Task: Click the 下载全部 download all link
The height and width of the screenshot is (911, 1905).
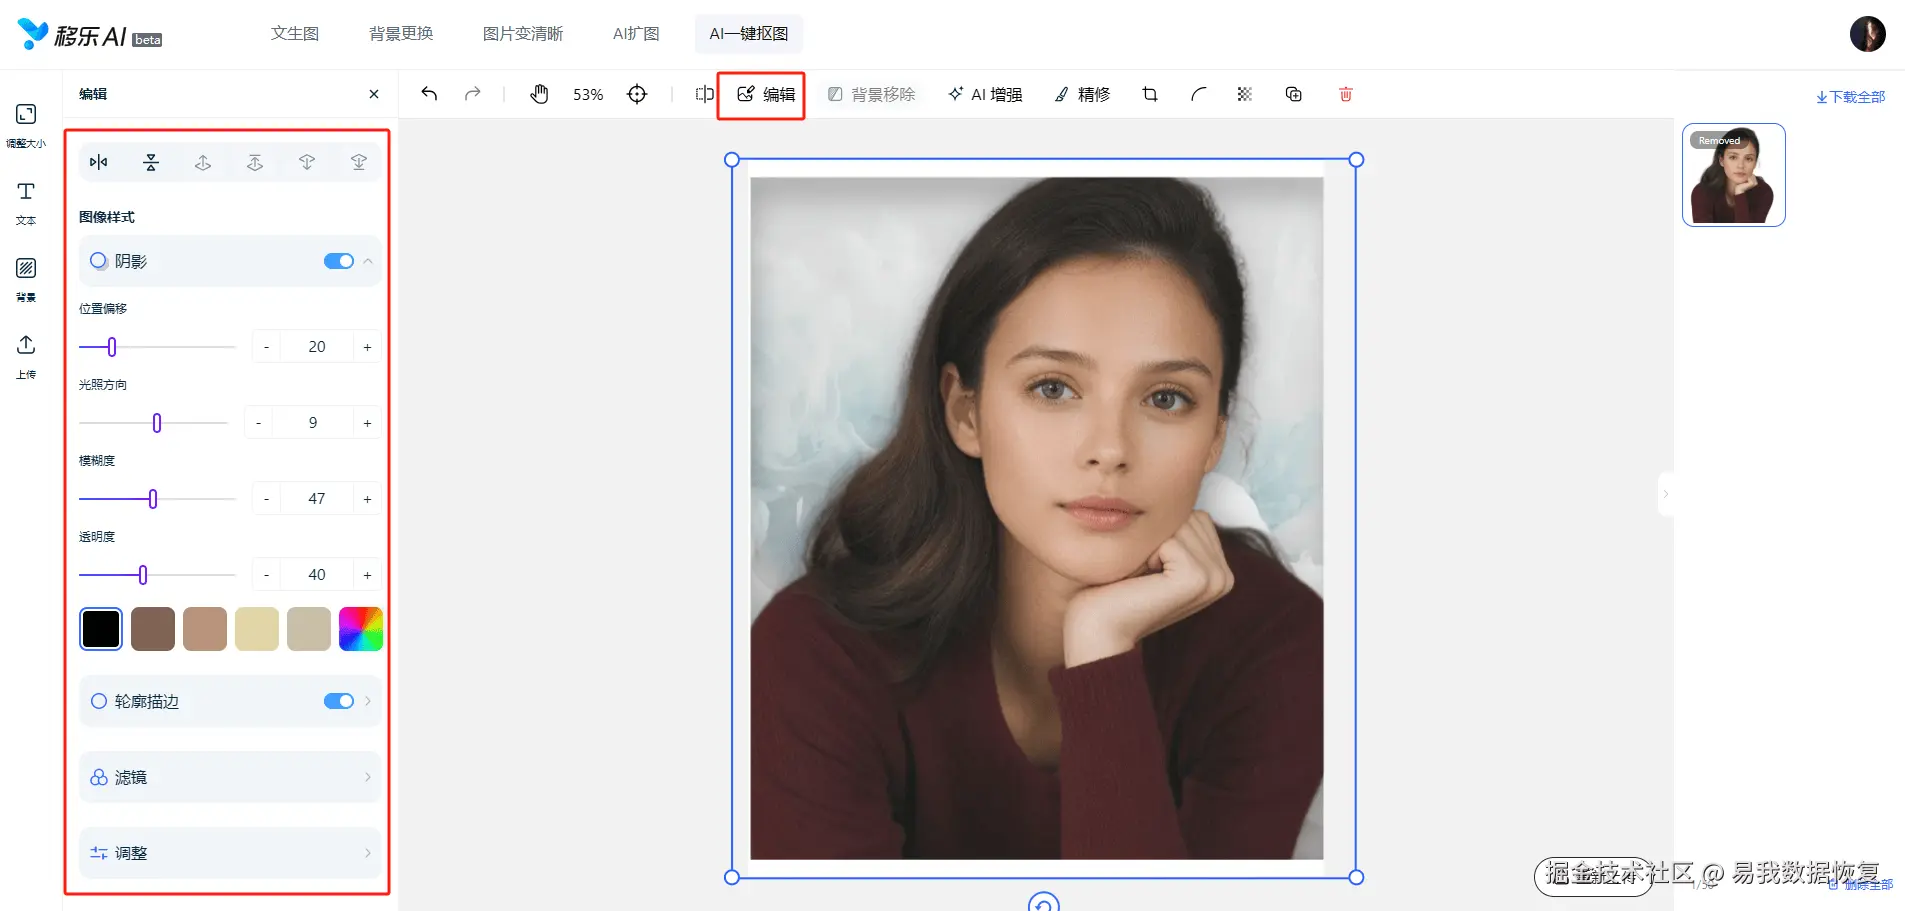Action: (x=1850, y=97)
